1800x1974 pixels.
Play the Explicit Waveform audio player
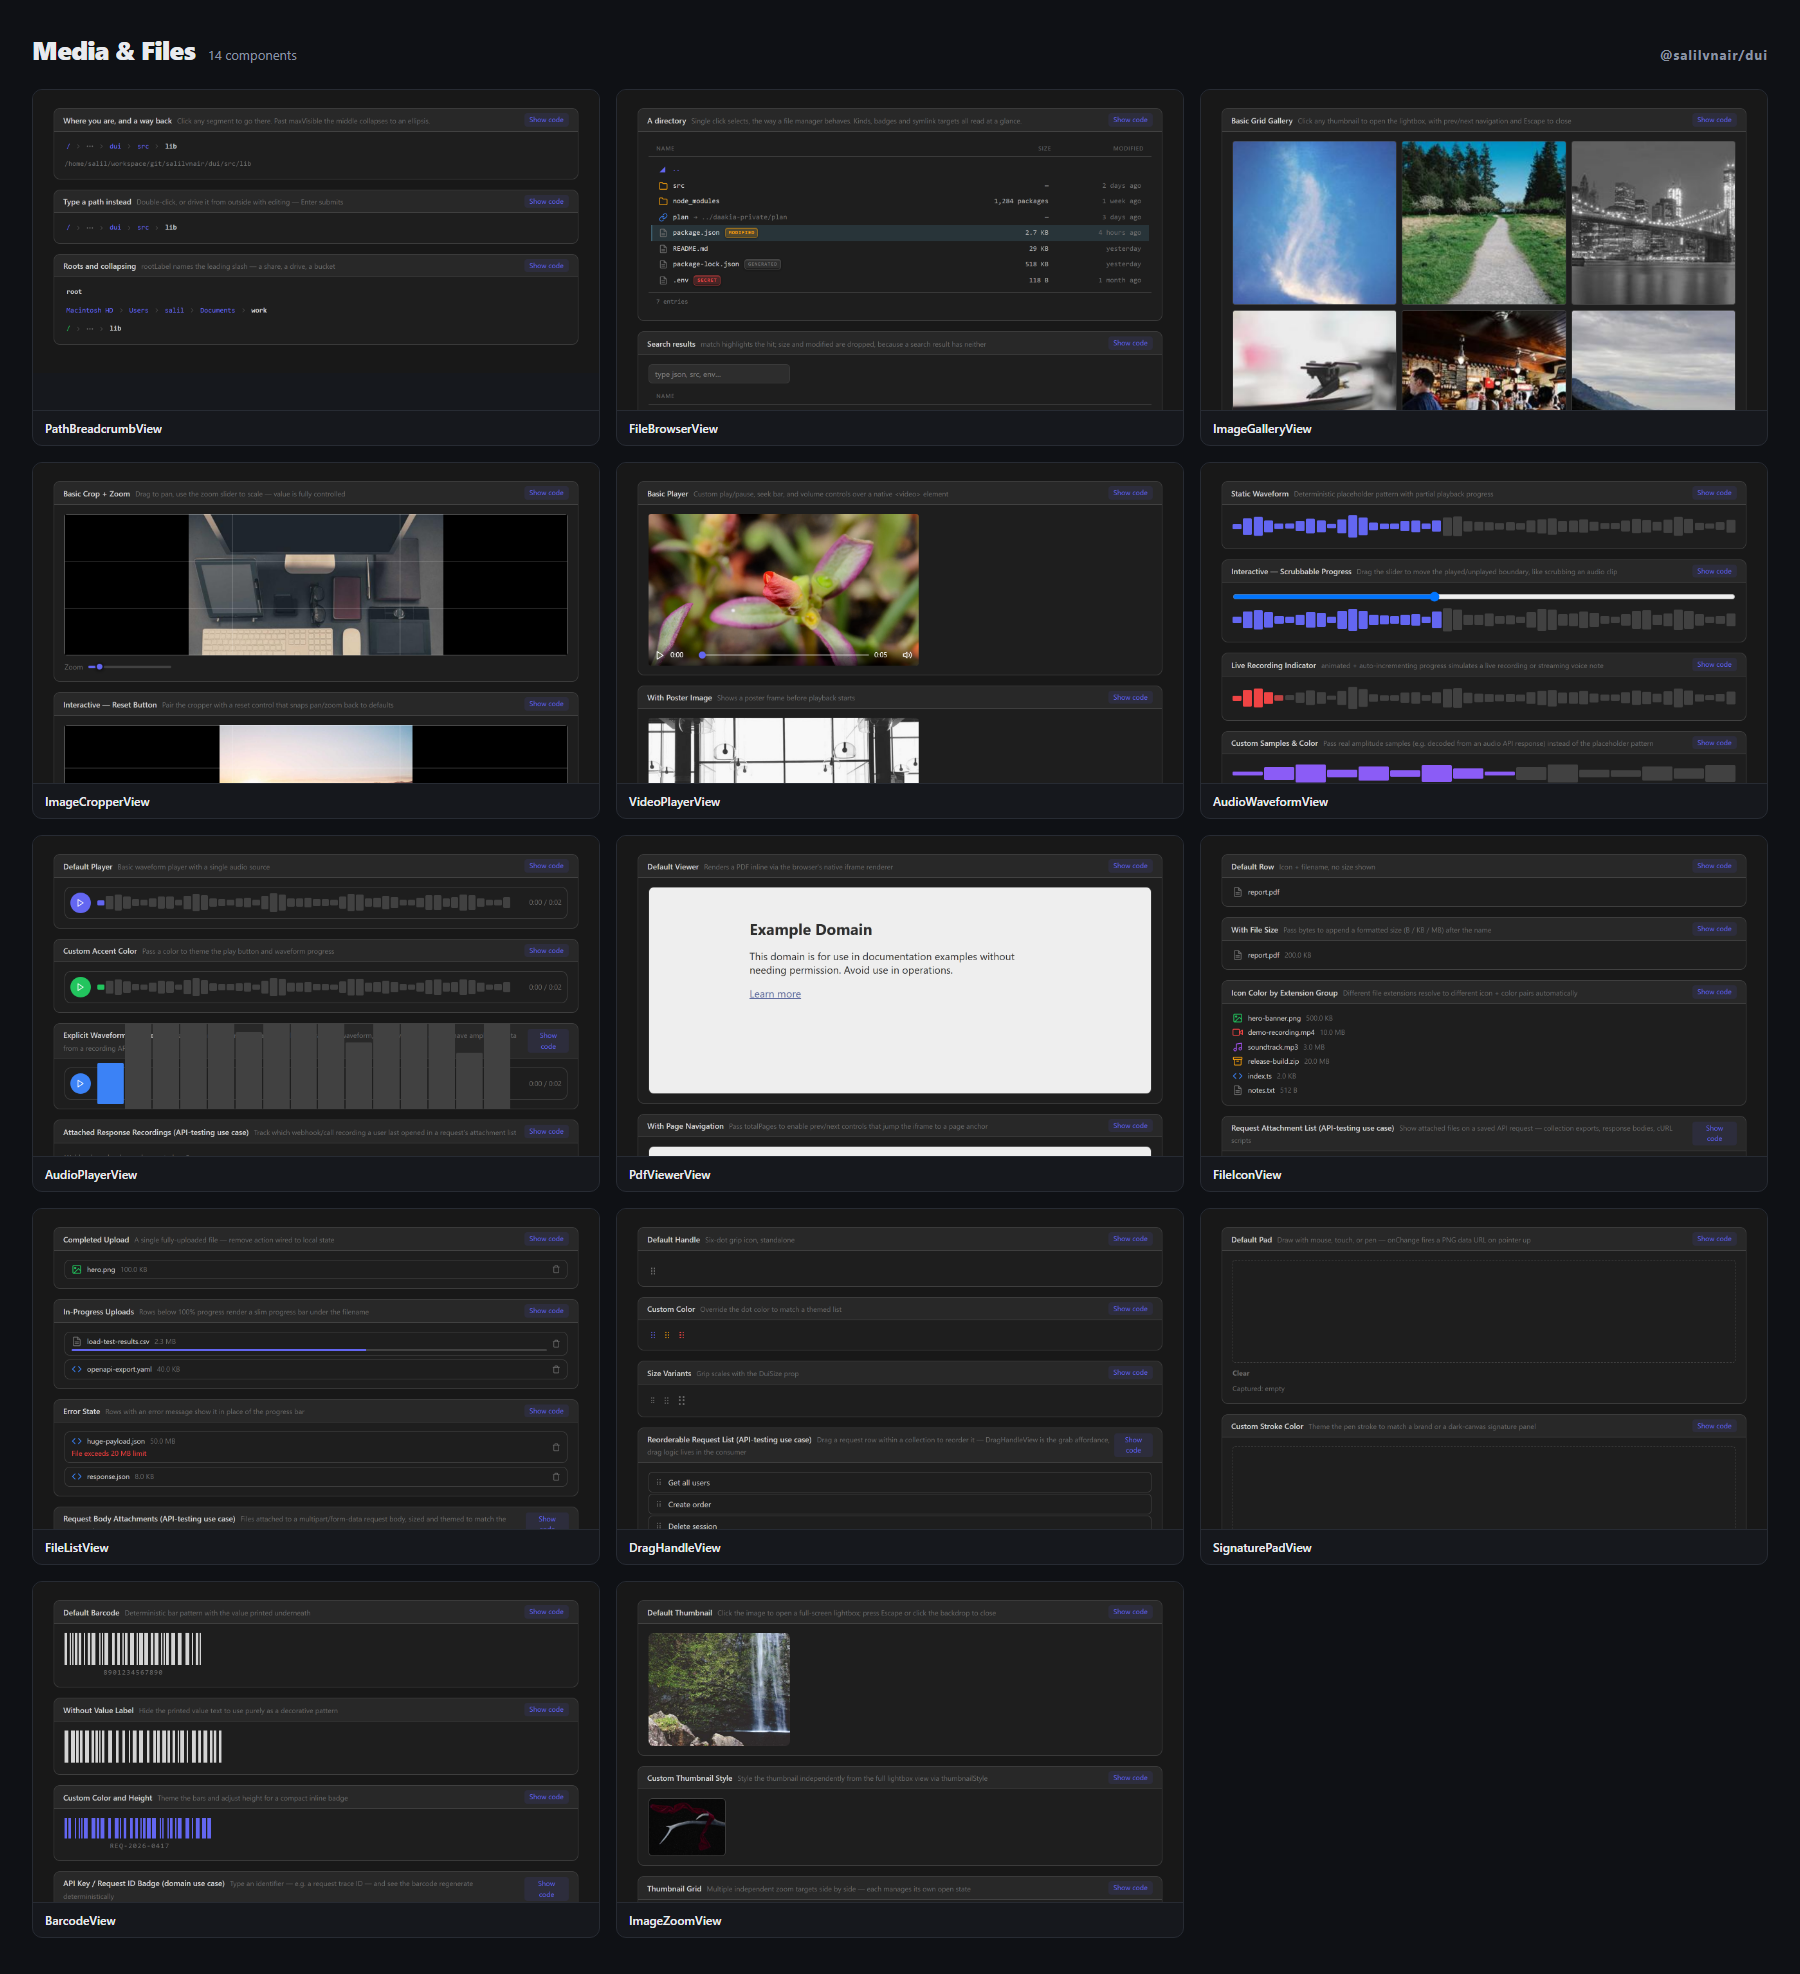[80, 1083]
